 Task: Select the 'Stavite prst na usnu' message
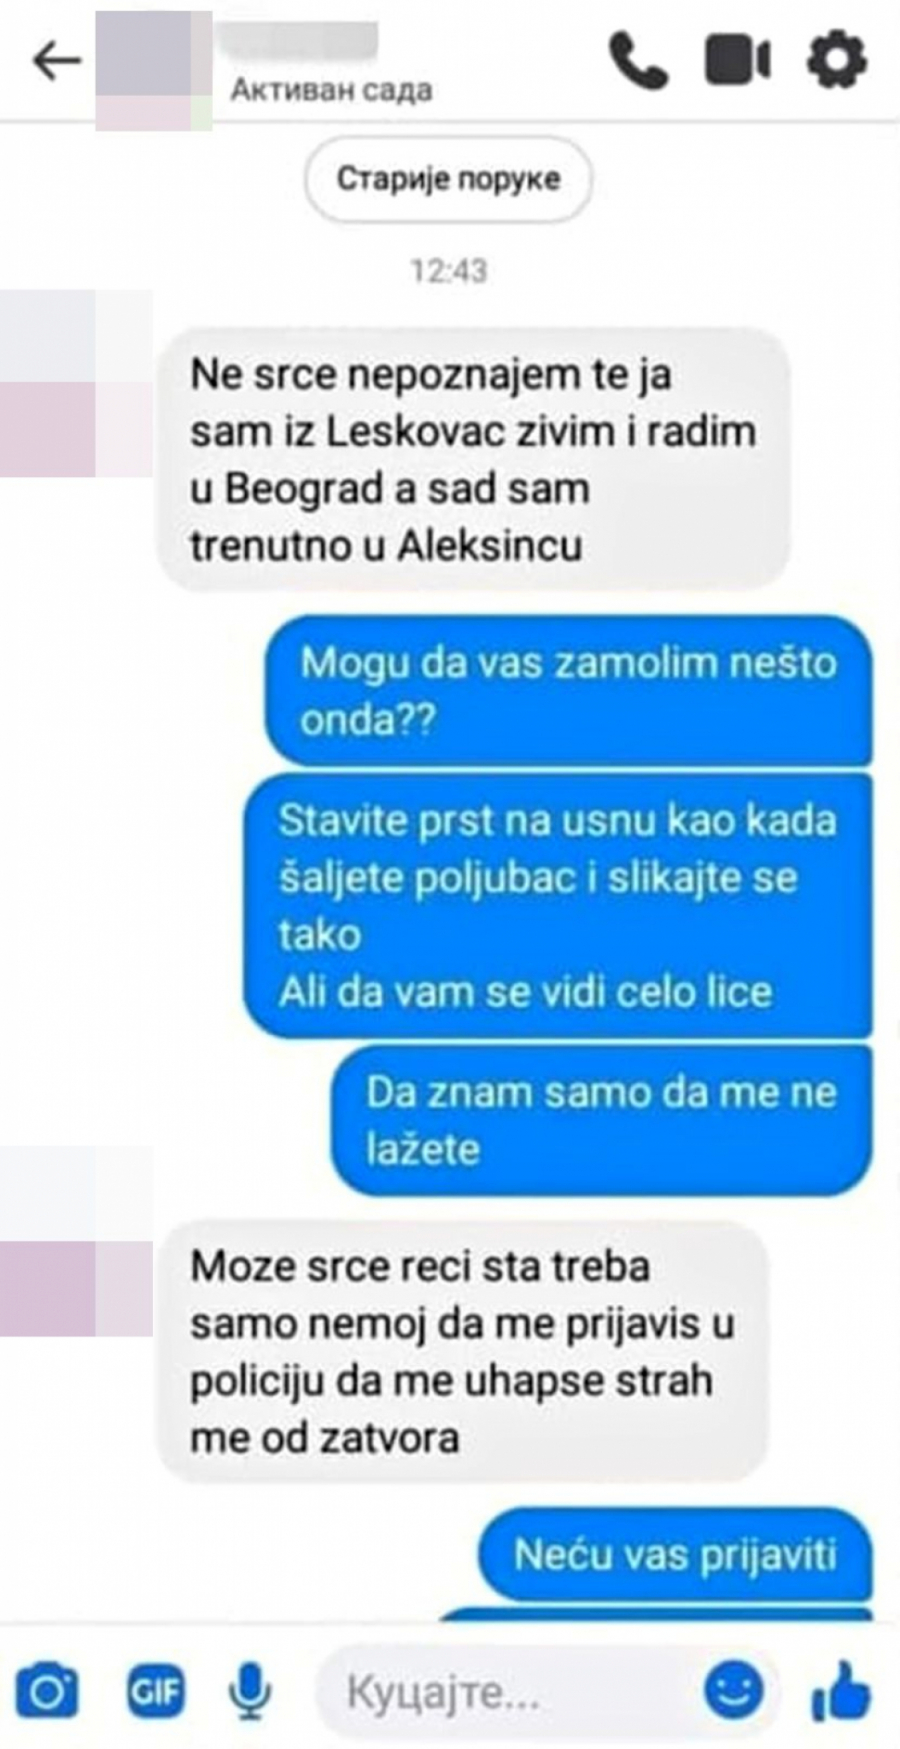click(558, 905)
